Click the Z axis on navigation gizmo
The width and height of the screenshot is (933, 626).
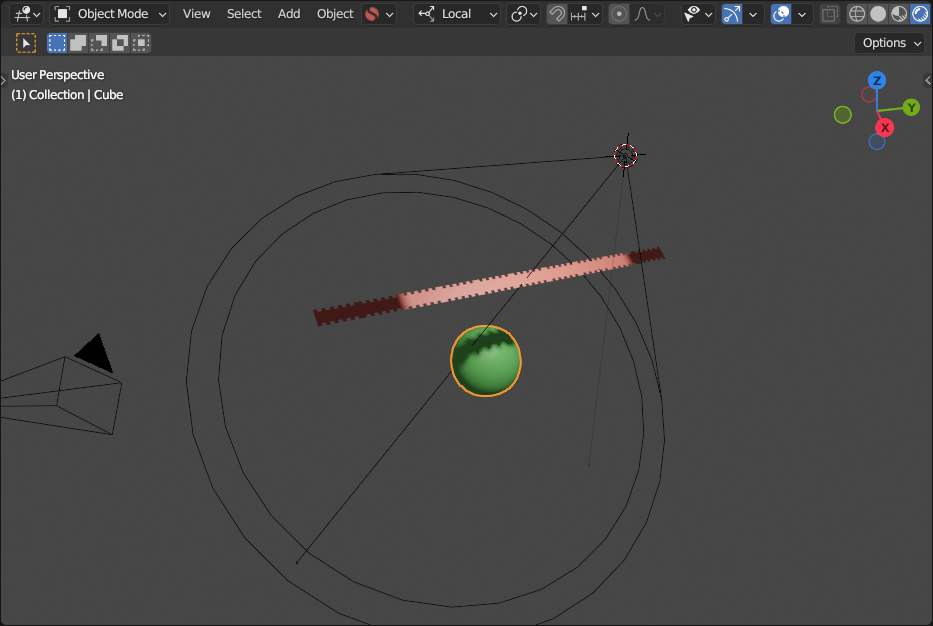coord(876,80)
